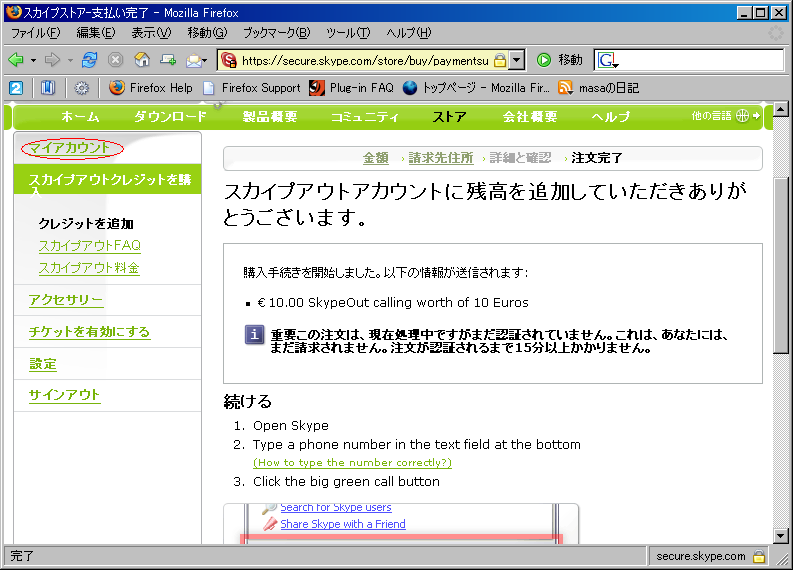Expand the Back button history dropdown arrow
This screenshot has height=570, width=793.
point(33,60)
